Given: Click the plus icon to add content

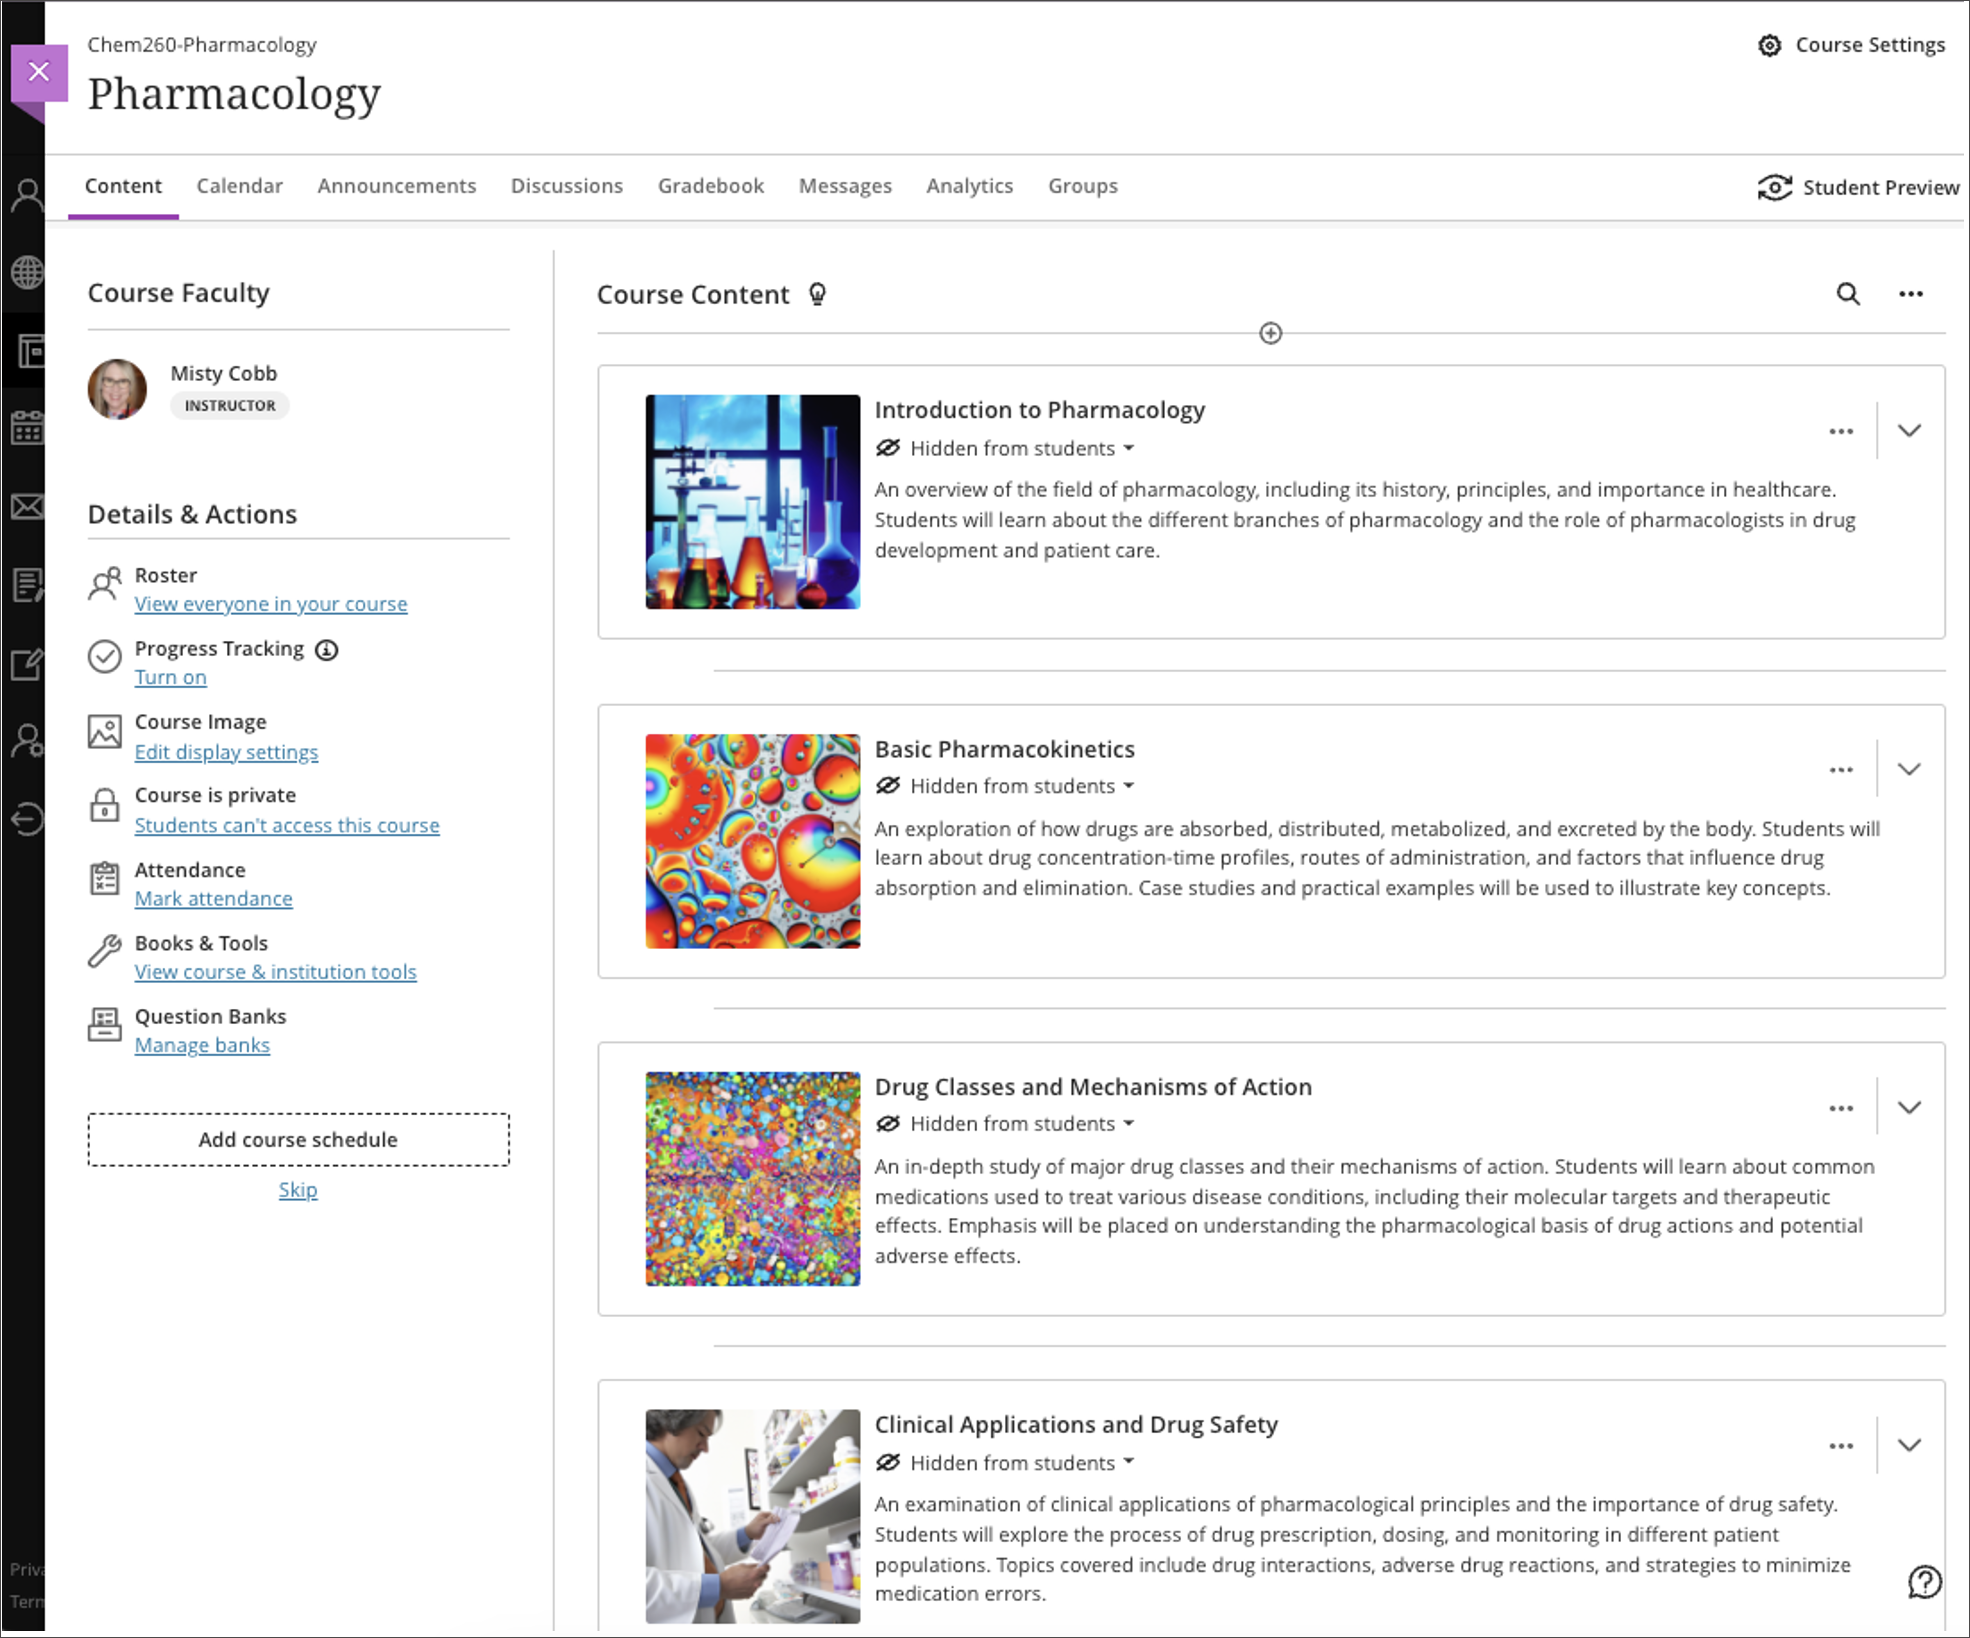Looking at the screenshot, I should pos(1270,334).
